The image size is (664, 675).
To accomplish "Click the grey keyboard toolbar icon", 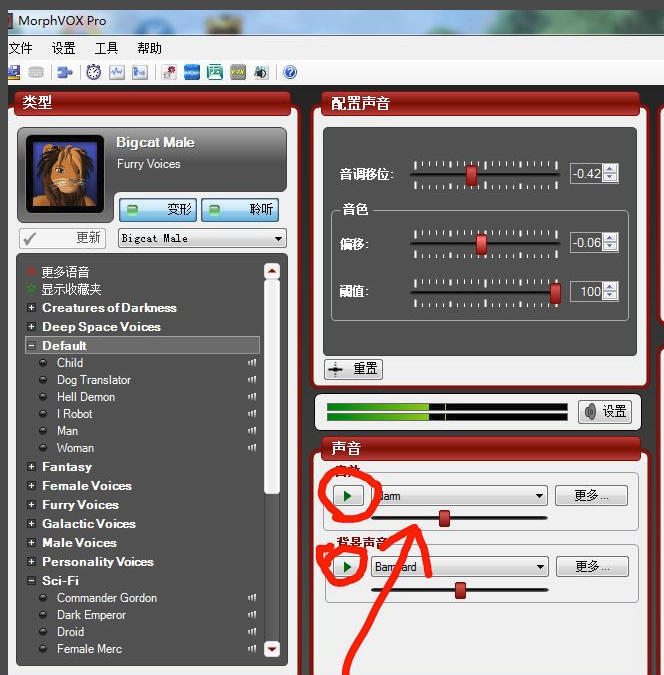I will point(36,72).
